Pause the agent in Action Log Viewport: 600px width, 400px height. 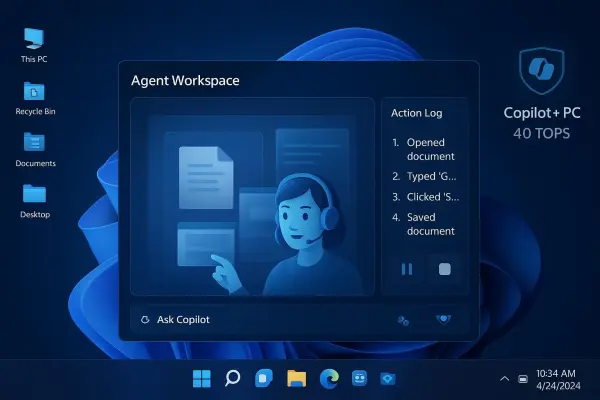(x=407, y=269)
